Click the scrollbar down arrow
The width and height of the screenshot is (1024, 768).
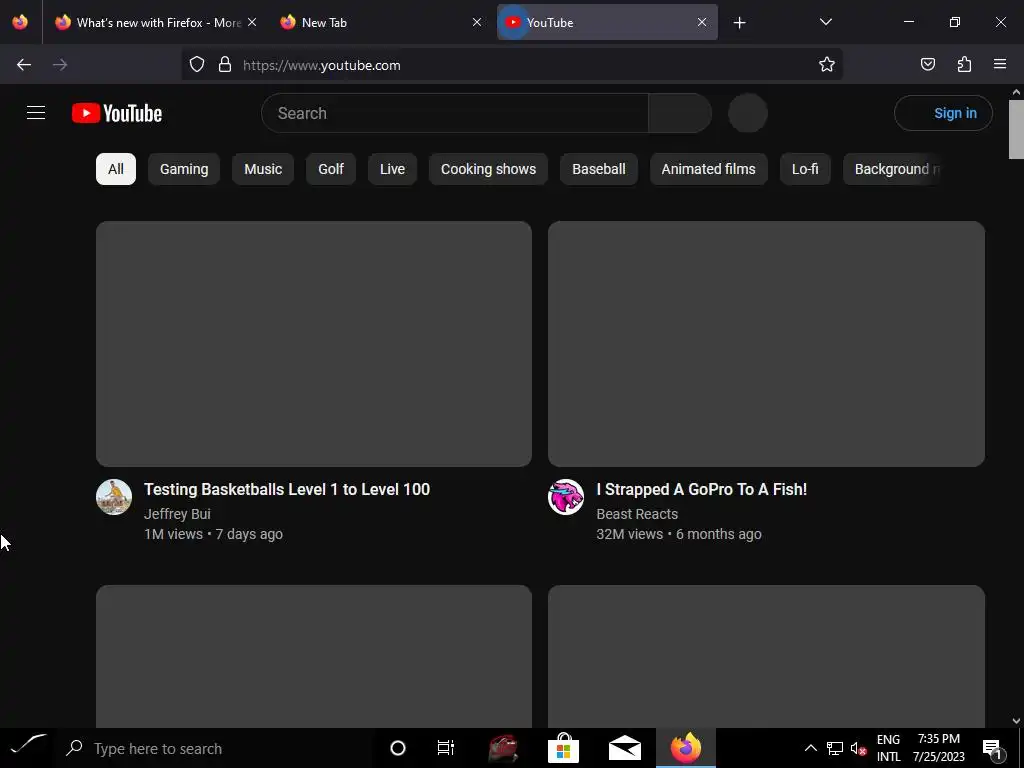pyautogui.click(x=1016, y=721)
